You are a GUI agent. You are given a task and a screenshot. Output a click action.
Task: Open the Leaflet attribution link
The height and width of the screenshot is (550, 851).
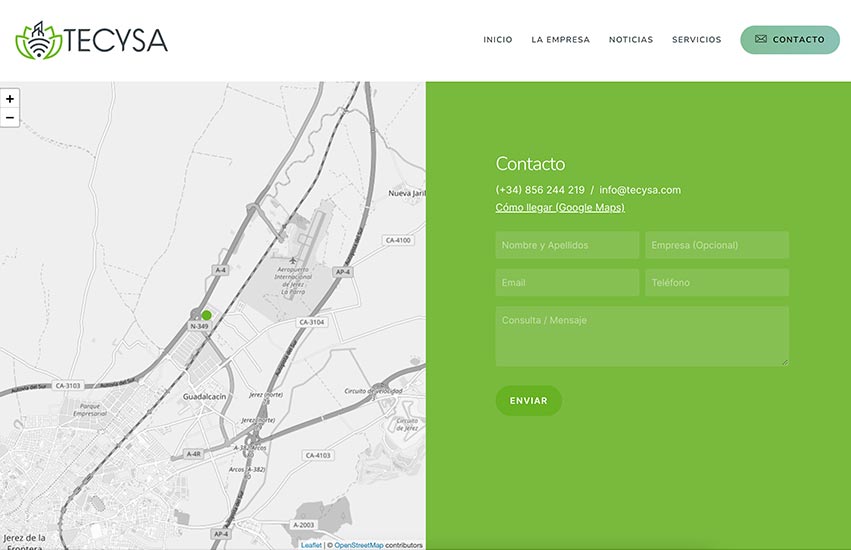point(311,545)
